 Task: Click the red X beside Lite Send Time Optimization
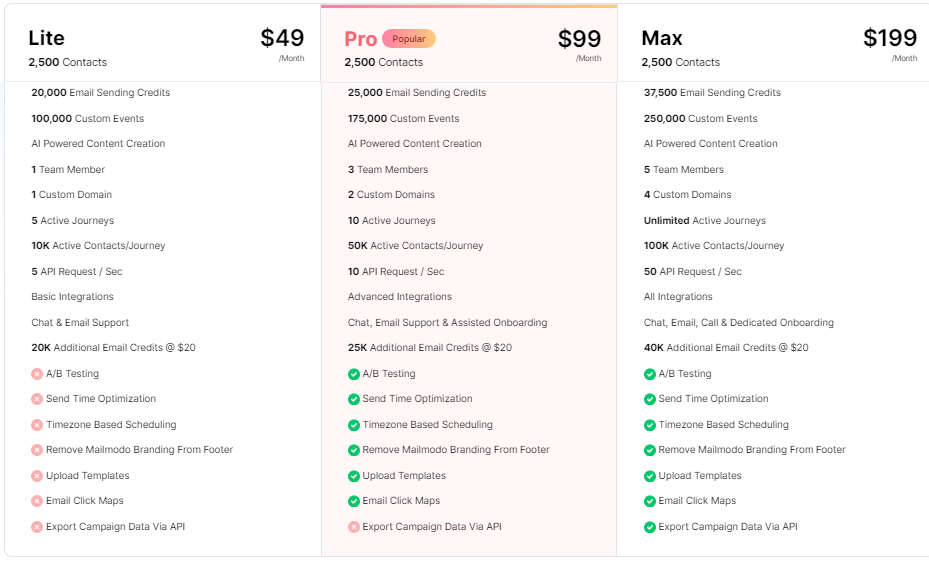[37, 399]
